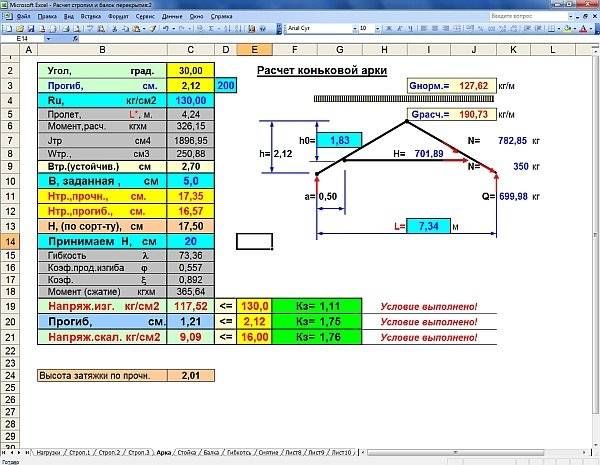Click the Increase Indent icon
600x465 pixels.
(539, 29)
